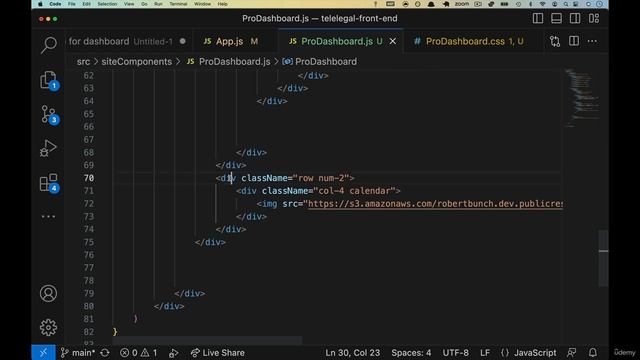Click the main* git branch indicator
Screen dimensions: 640x360
[x=78, y=353]
